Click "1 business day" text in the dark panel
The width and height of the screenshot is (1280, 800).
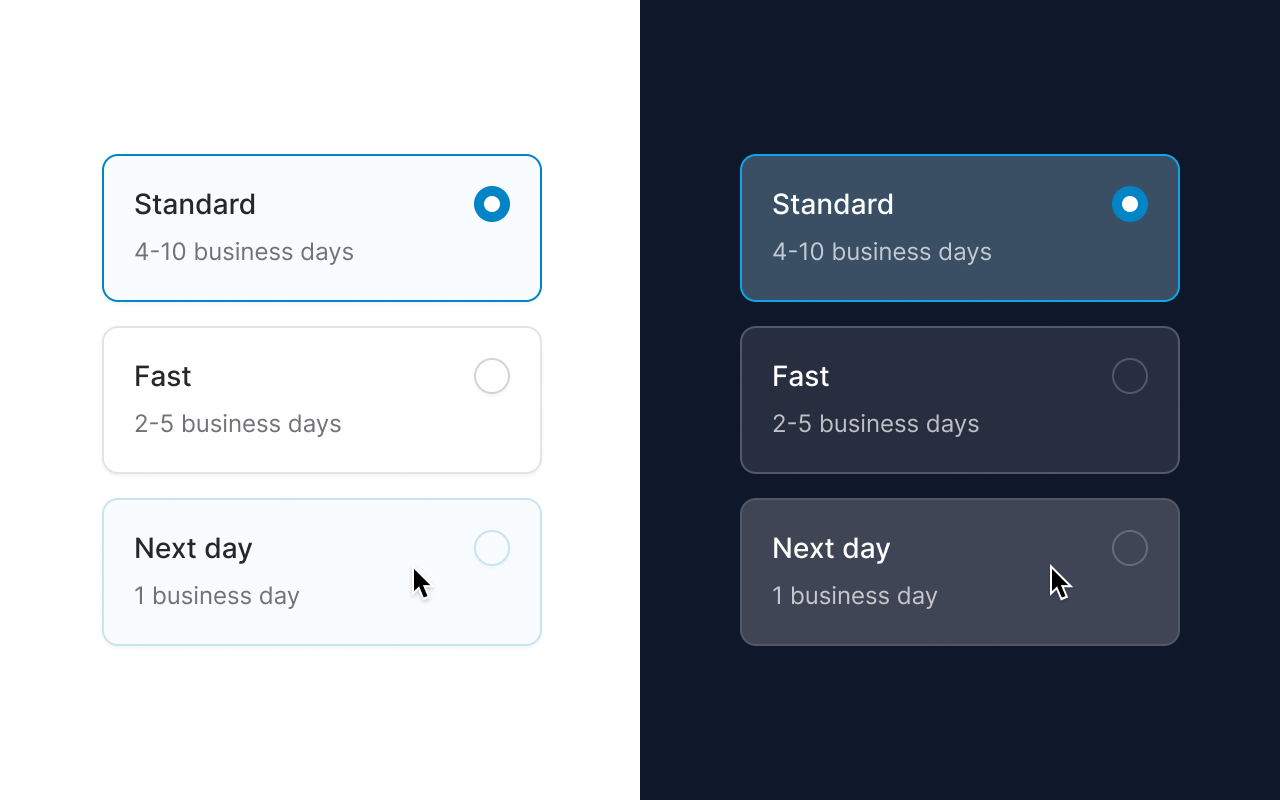pos(855,596)
